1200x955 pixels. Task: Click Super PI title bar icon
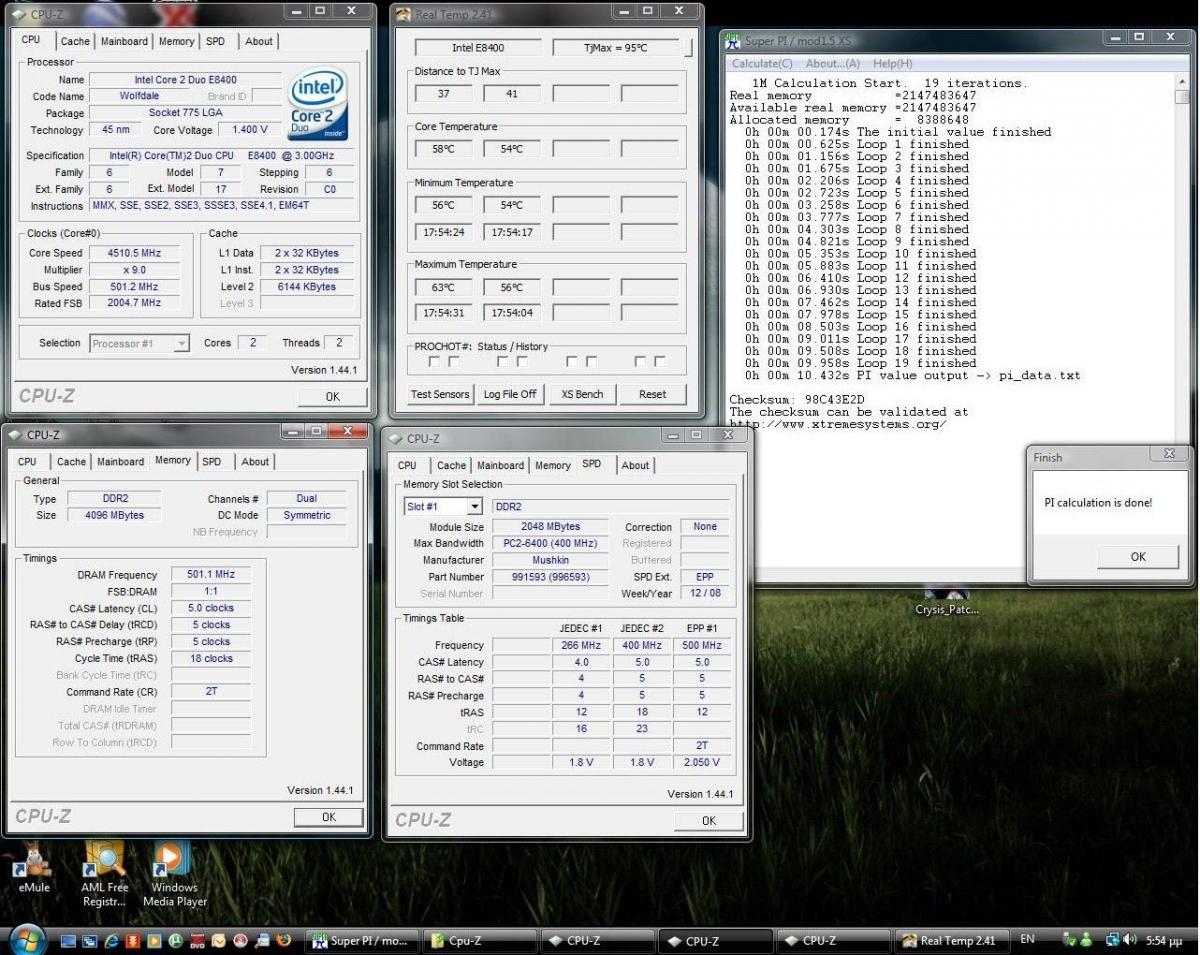(x=733, y=41)
